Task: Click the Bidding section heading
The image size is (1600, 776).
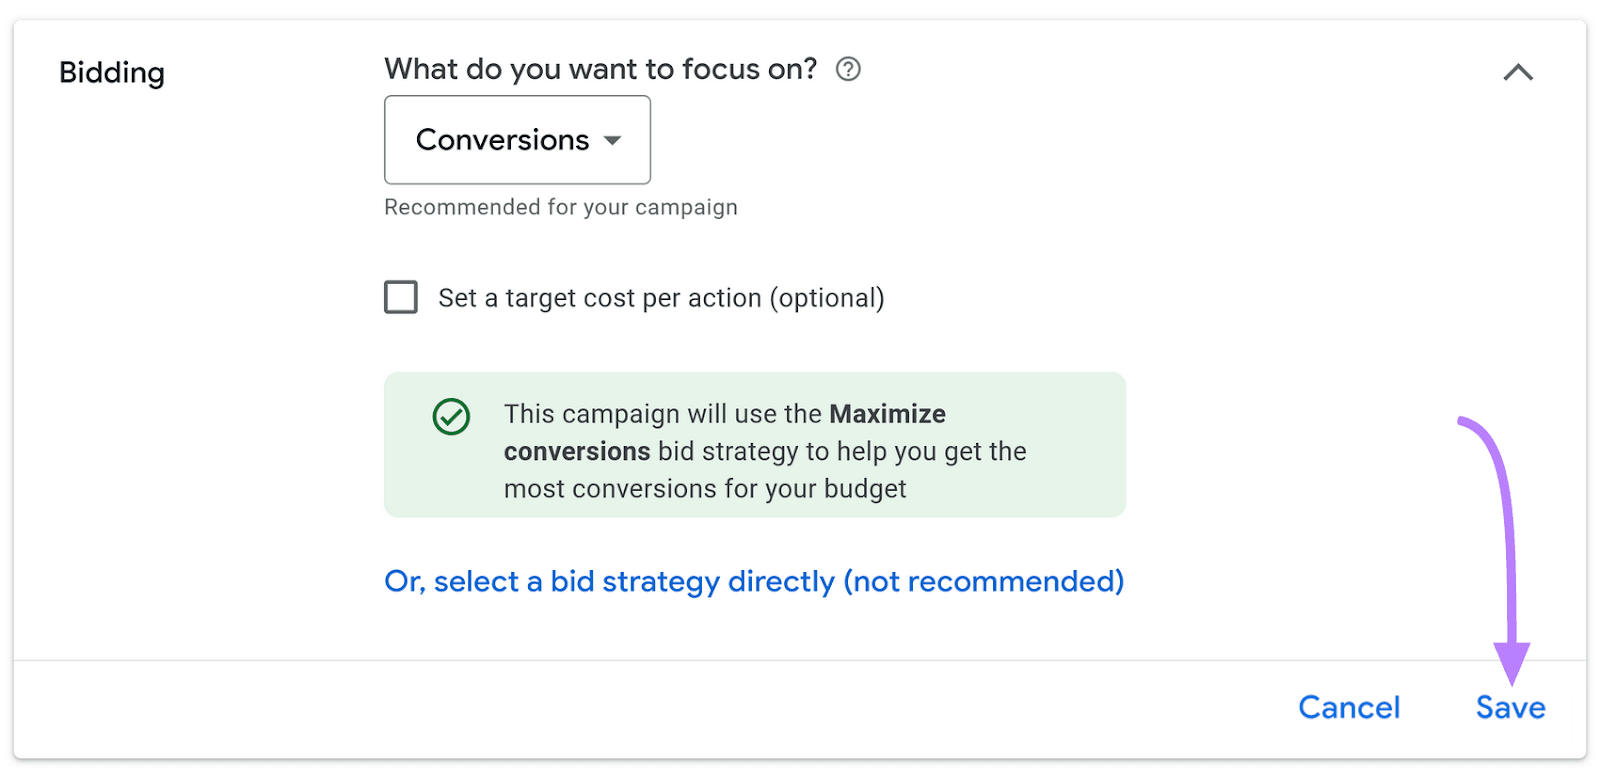Action: [x=111, y=72]
